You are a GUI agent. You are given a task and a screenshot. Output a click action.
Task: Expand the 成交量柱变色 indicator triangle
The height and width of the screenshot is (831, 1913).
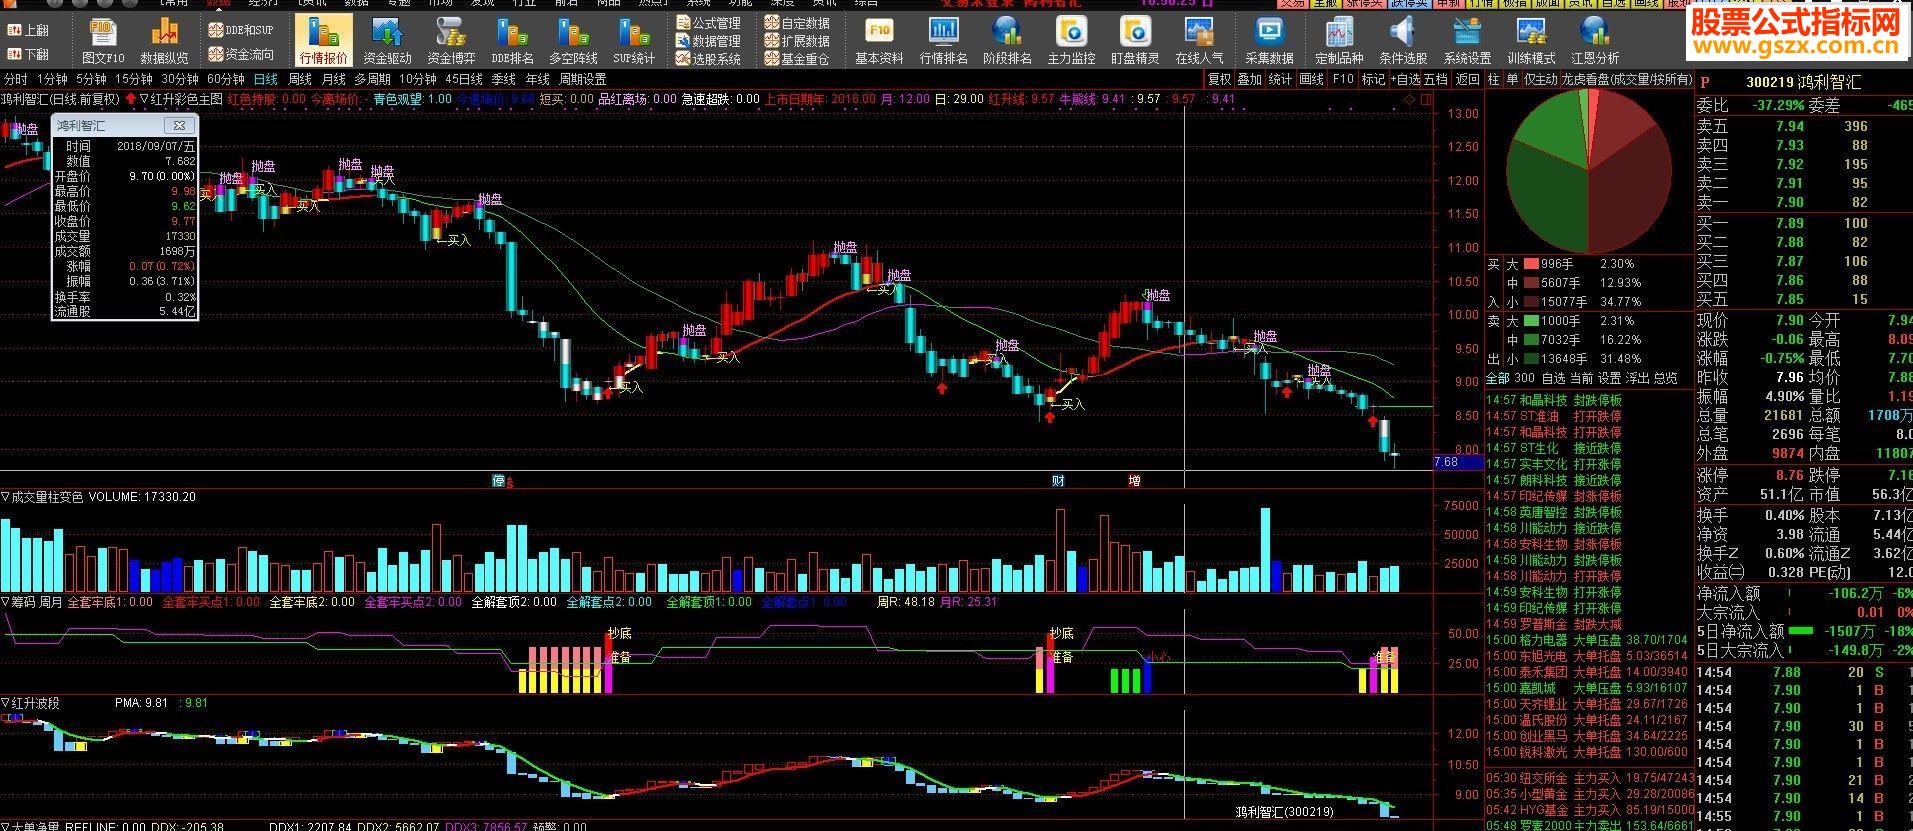pos(6,496)
